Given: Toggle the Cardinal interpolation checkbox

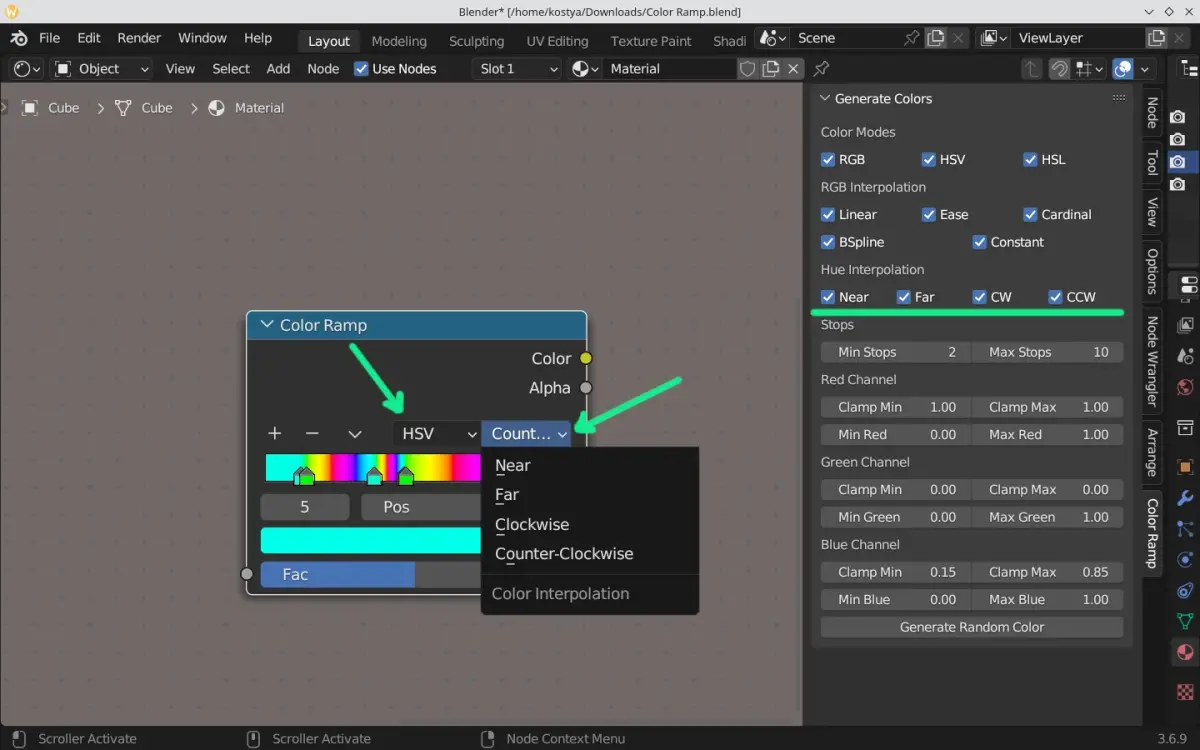Looking at the screenshot, I should click(x=1030, y=214).
